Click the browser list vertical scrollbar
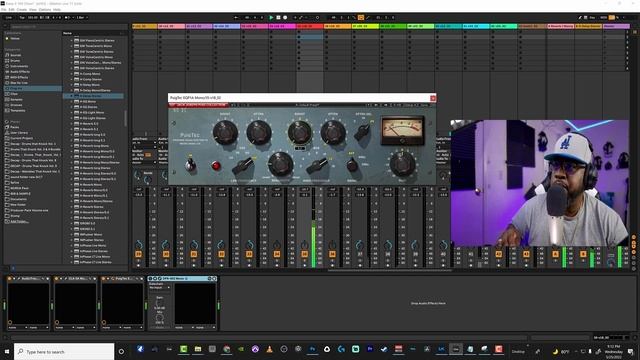Viewport: 640px width, 360px height. click(126, 118)
